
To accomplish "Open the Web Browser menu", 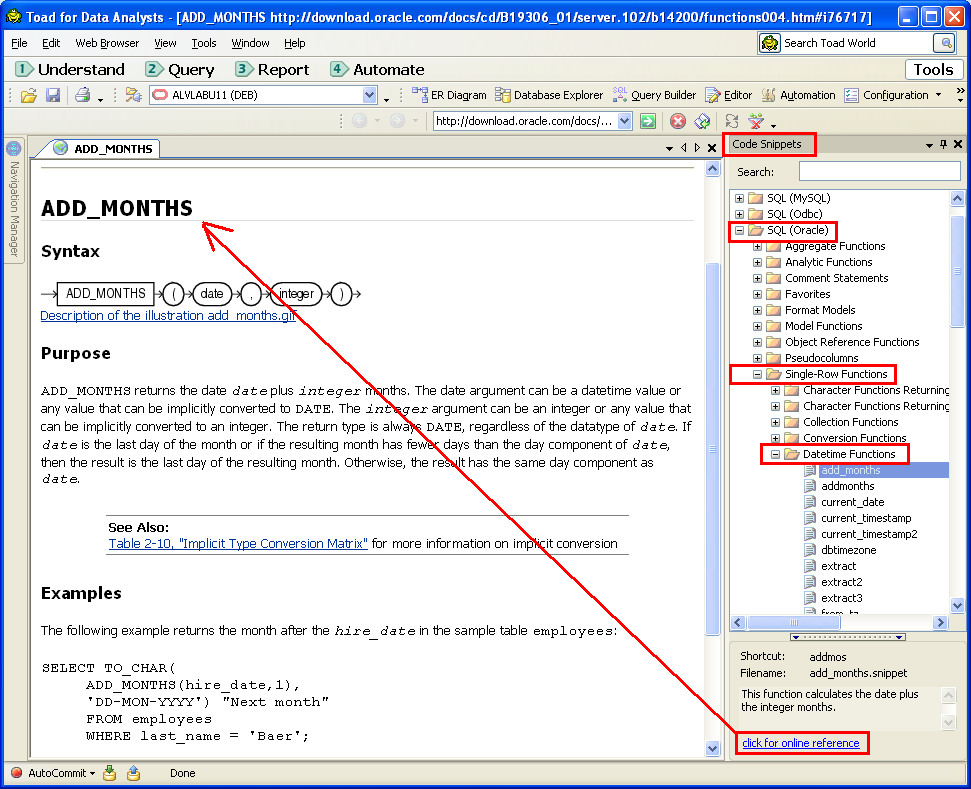I will [107, 43].
